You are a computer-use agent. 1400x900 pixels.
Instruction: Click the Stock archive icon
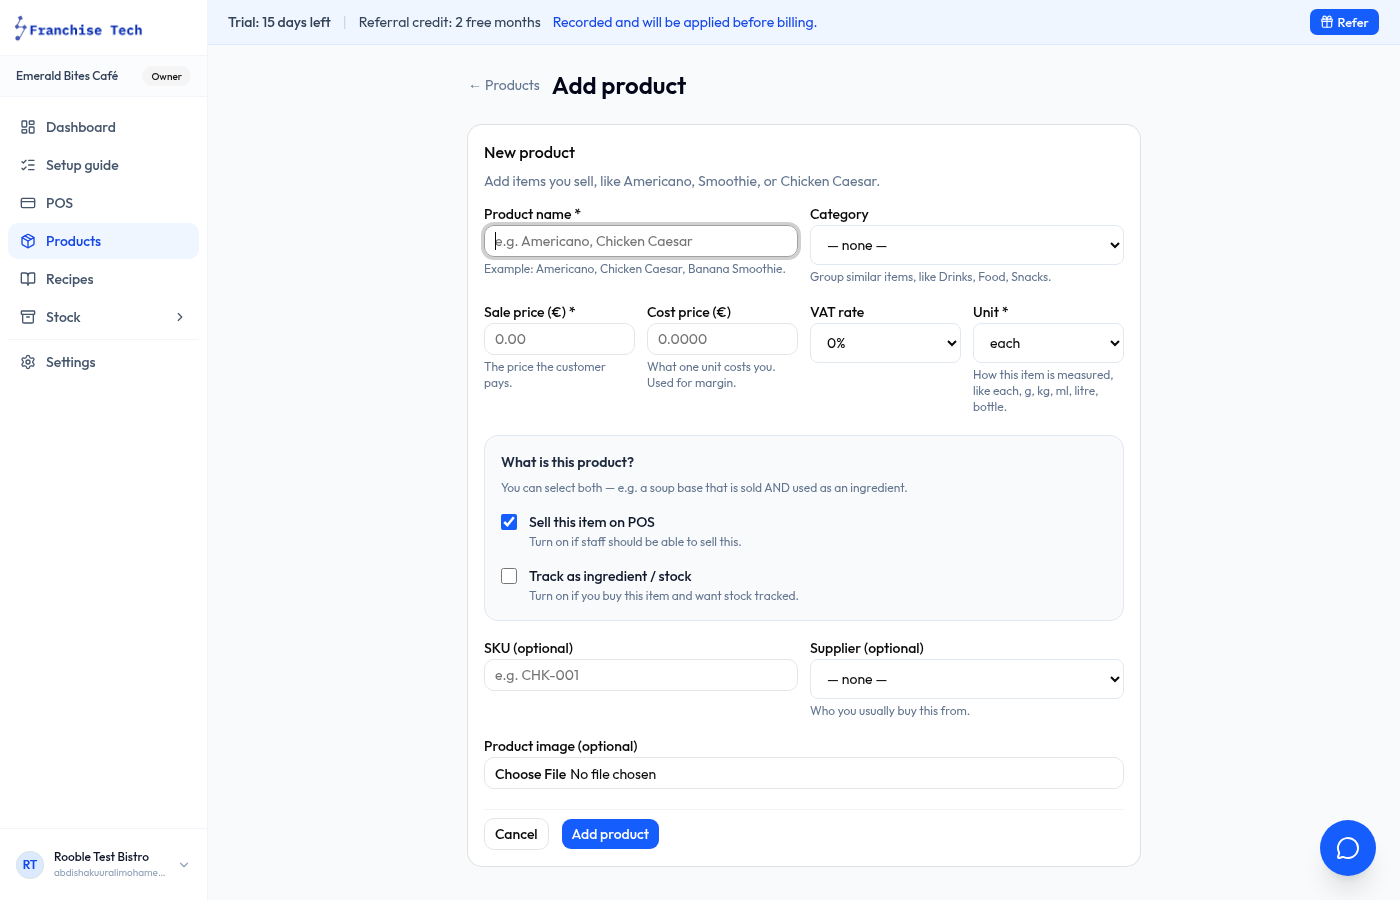pos(28,317)
